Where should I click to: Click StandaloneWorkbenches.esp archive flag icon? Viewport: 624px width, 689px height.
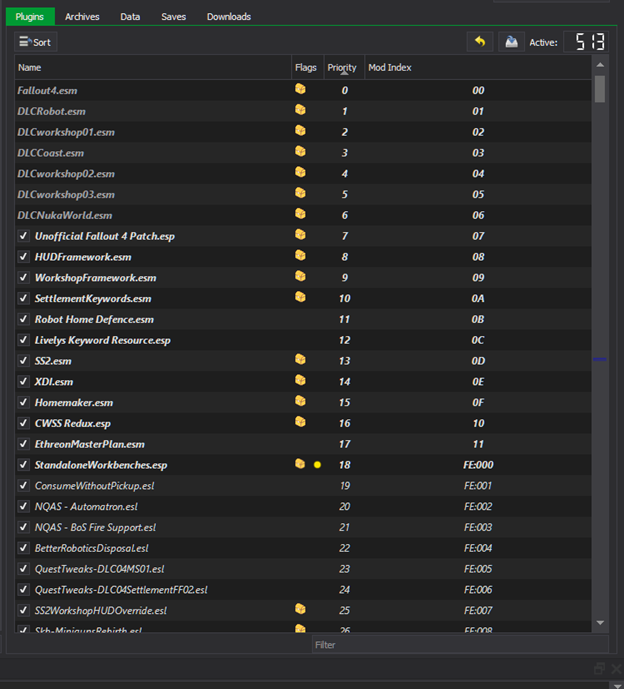click(300, 464)
